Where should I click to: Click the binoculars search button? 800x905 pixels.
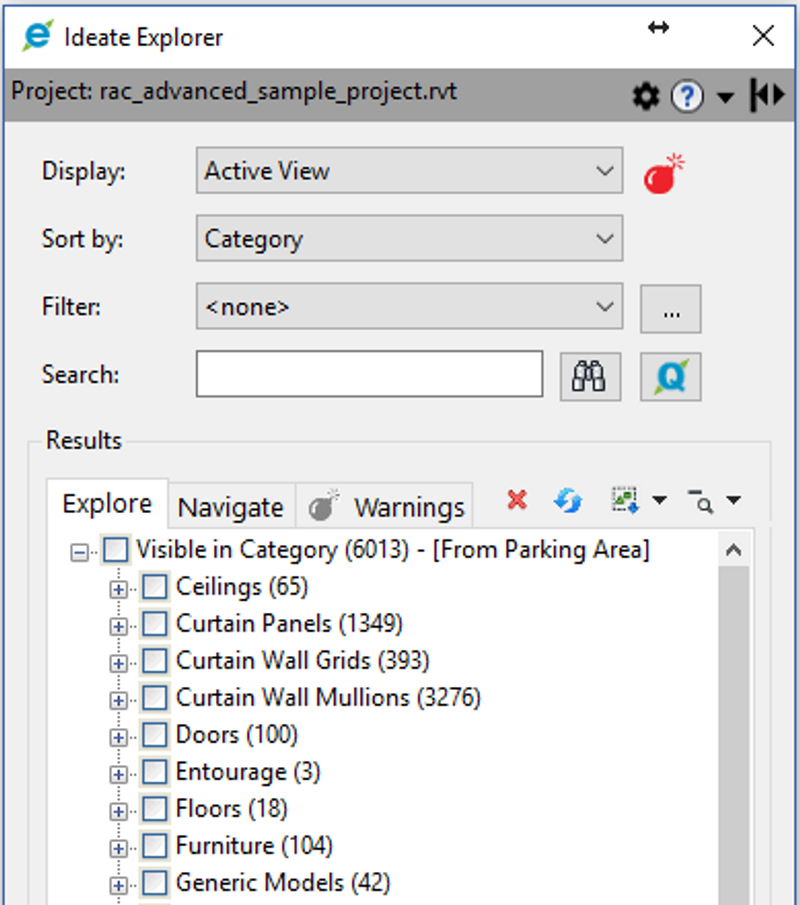pyautogui.click(x=590, y=376)
